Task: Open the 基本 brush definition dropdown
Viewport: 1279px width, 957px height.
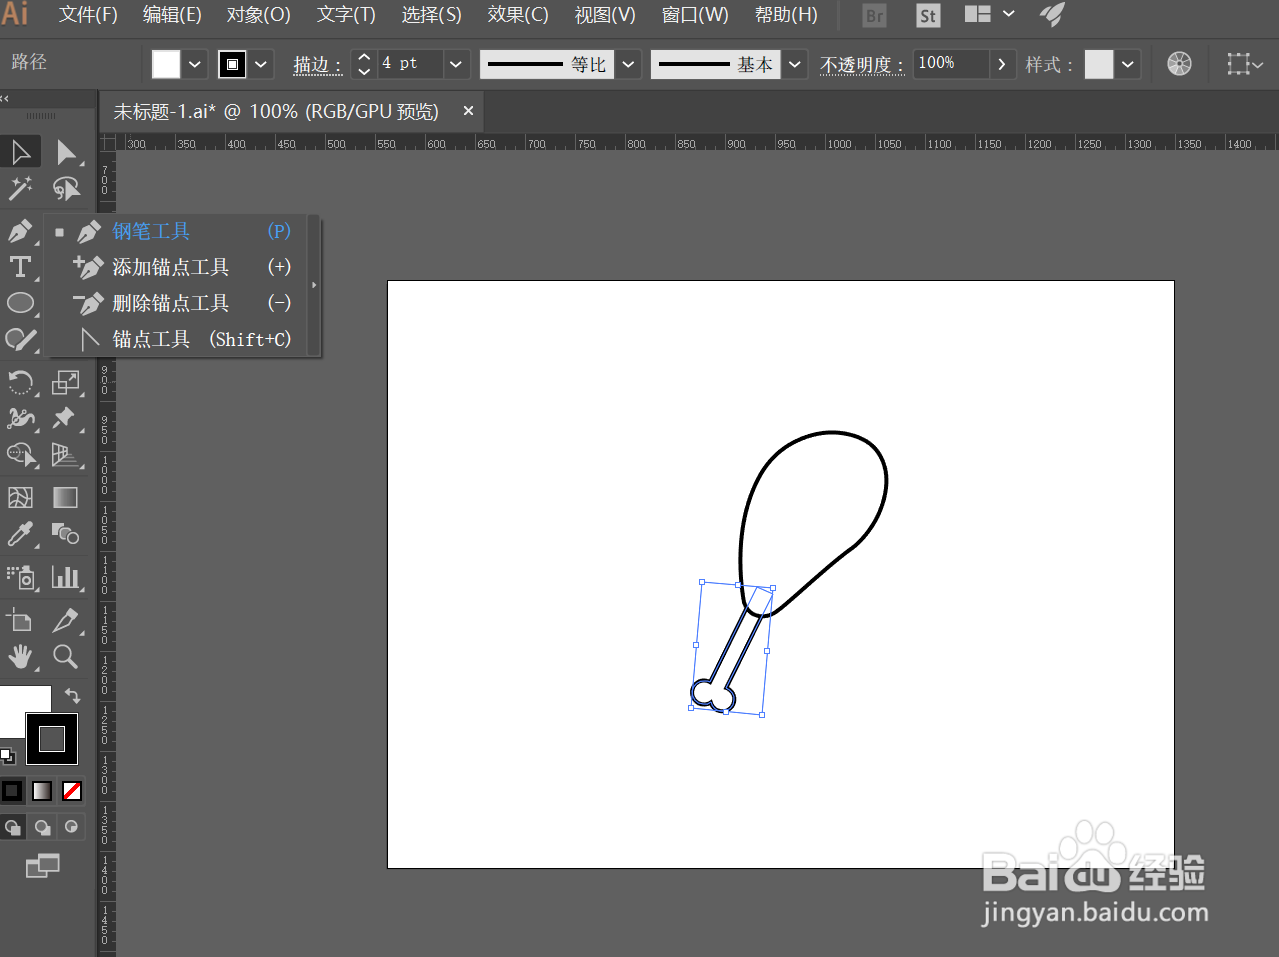Action: click(795, 64)
